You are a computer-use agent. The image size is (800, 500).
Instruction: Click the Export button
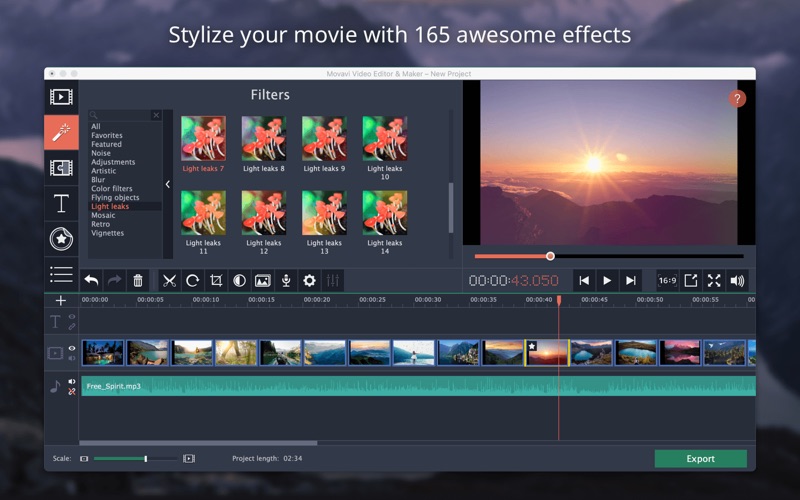[700, 459]
